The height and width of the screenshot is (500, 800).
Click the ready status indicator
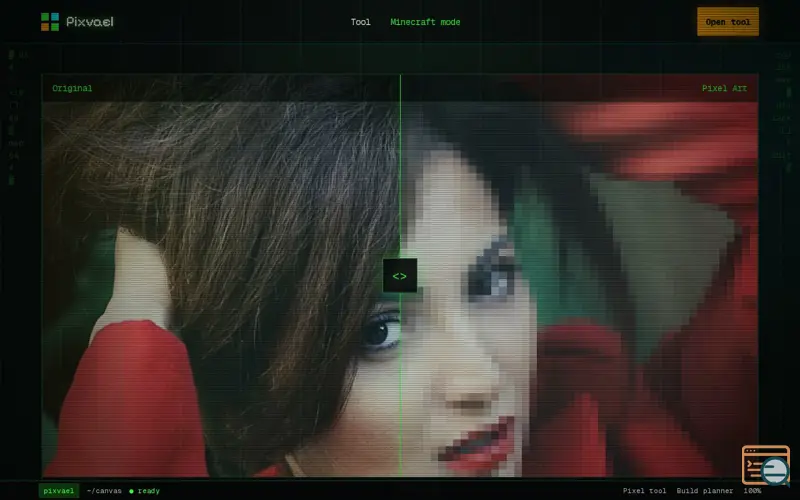(144, 491)
